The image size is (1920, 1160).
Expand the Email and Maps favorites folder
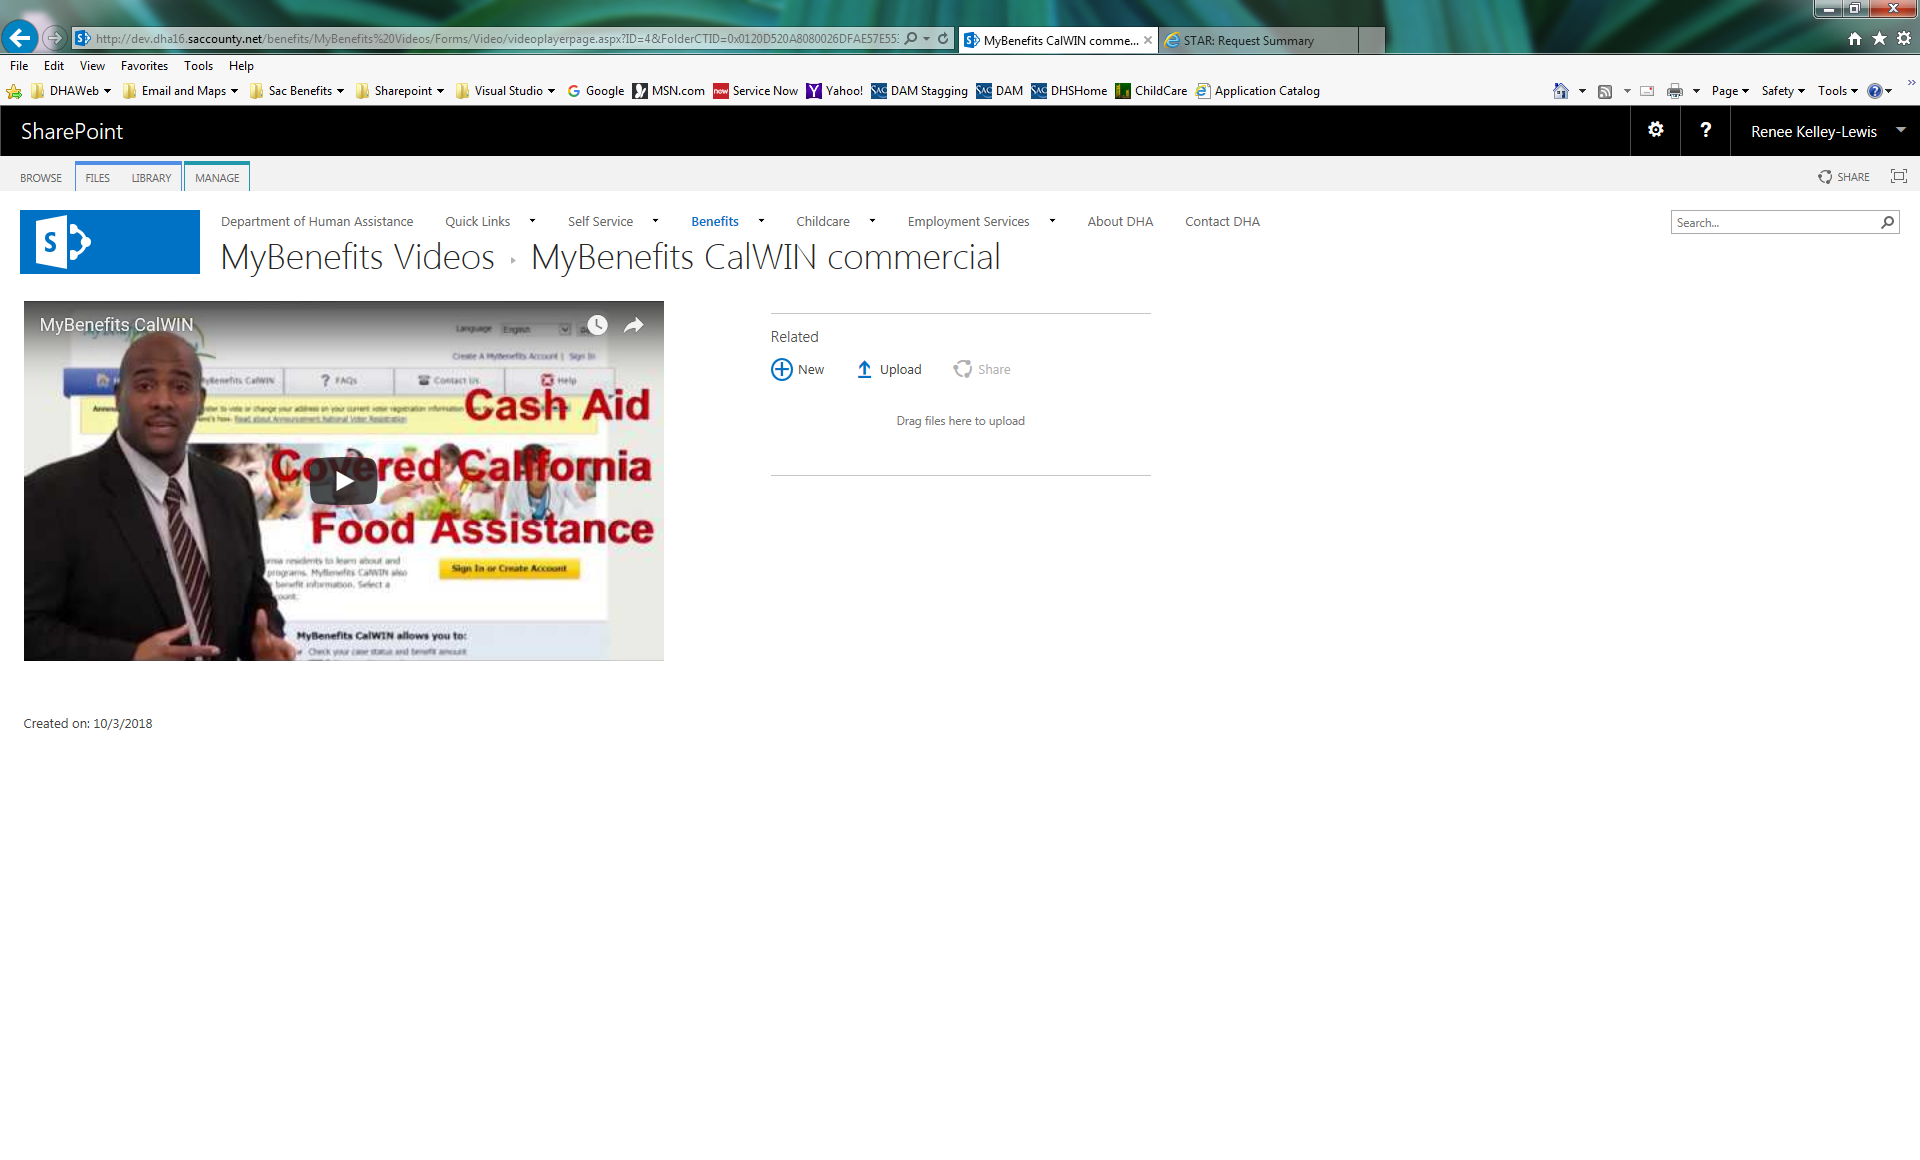pyautogui.click(x=180, y=91)
